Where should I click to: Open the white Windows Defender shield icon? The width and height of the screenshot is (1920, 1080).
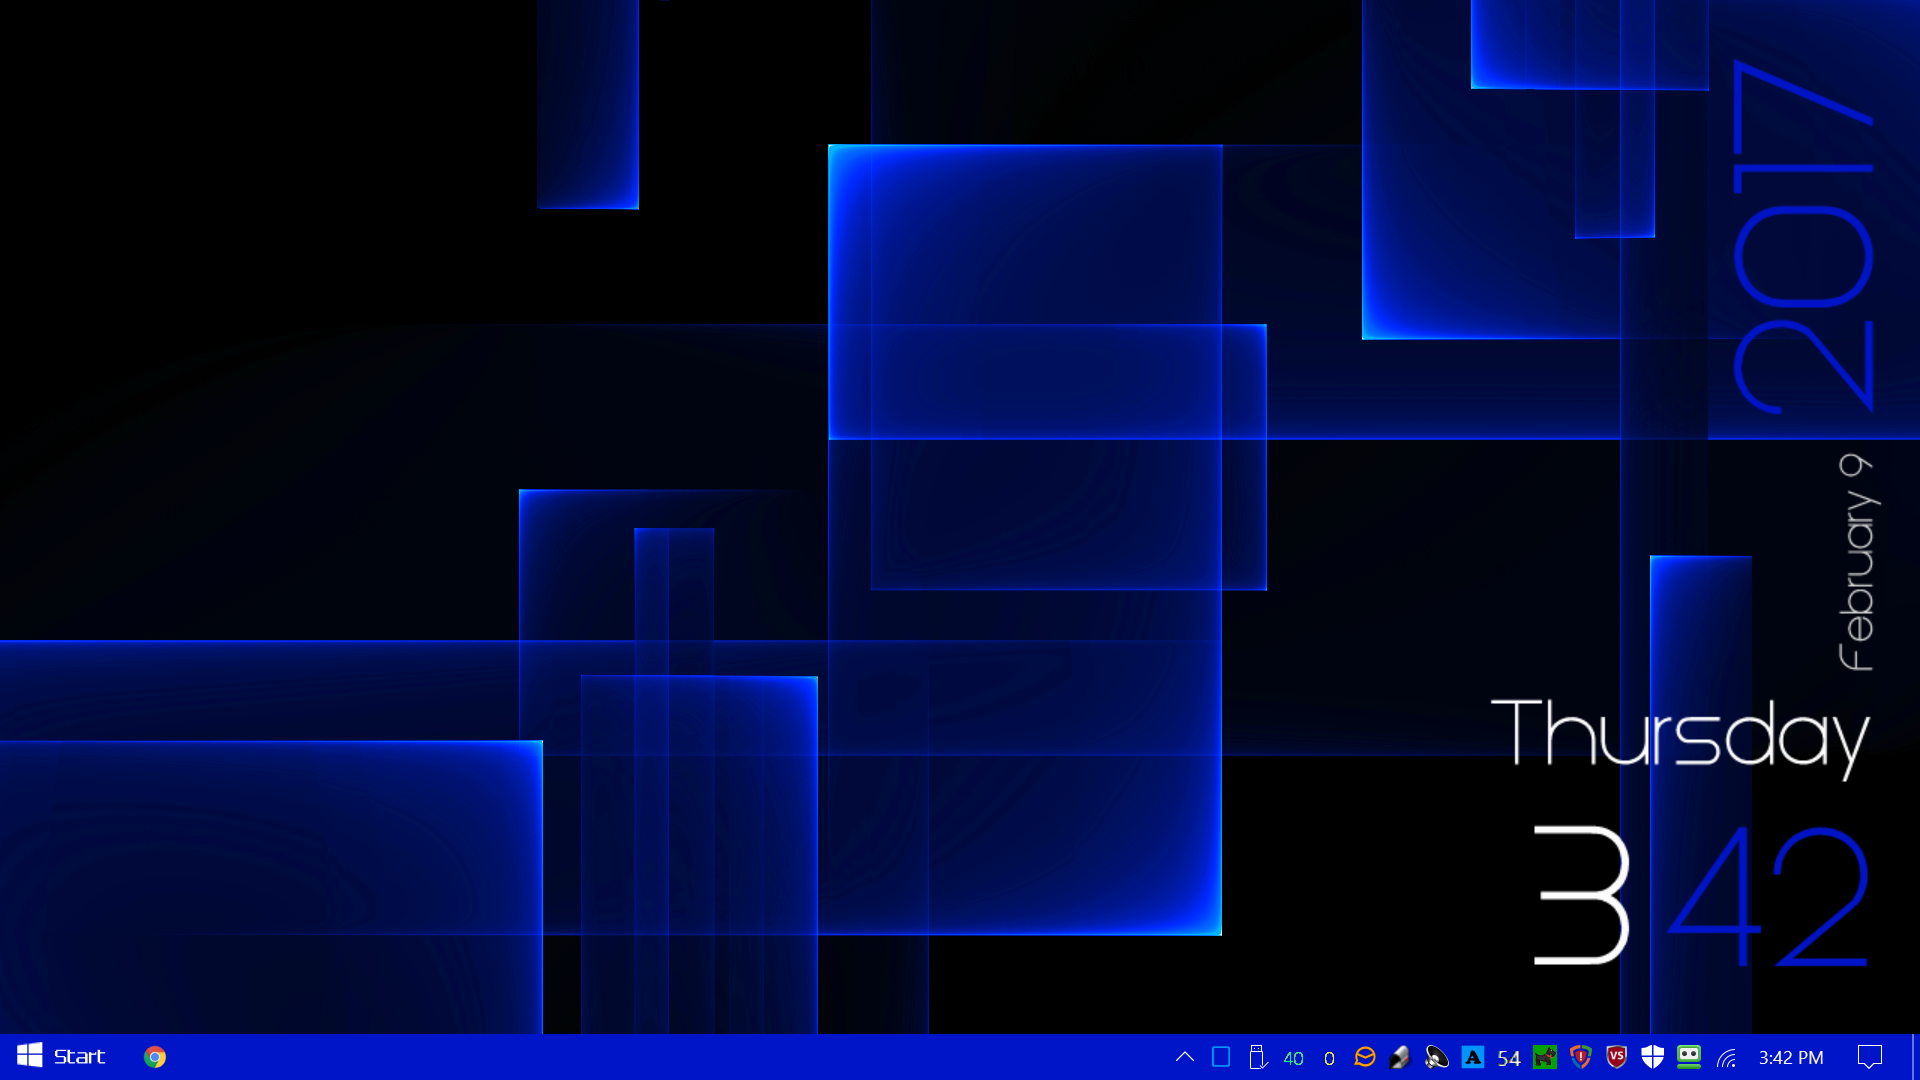[x=1653, y=1057]
